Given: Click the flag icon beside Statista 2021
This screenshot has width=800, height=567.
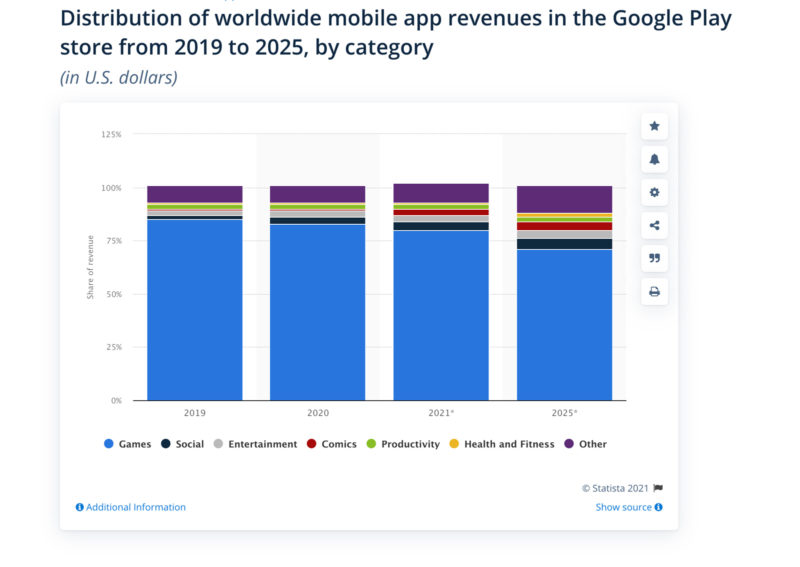Looking at the screenshot, I should coord(658,488).
